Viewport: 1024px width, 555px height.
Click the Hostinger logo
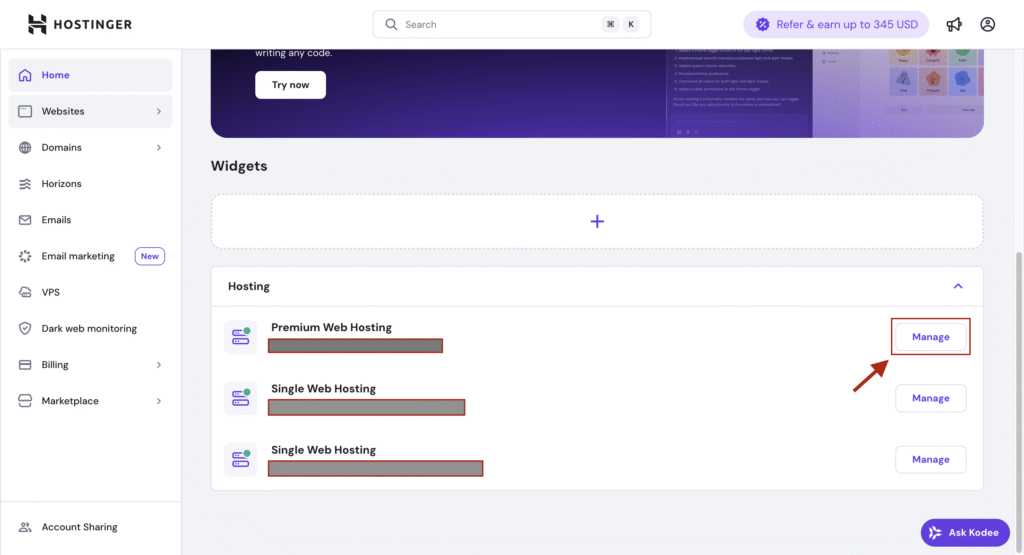79,24
